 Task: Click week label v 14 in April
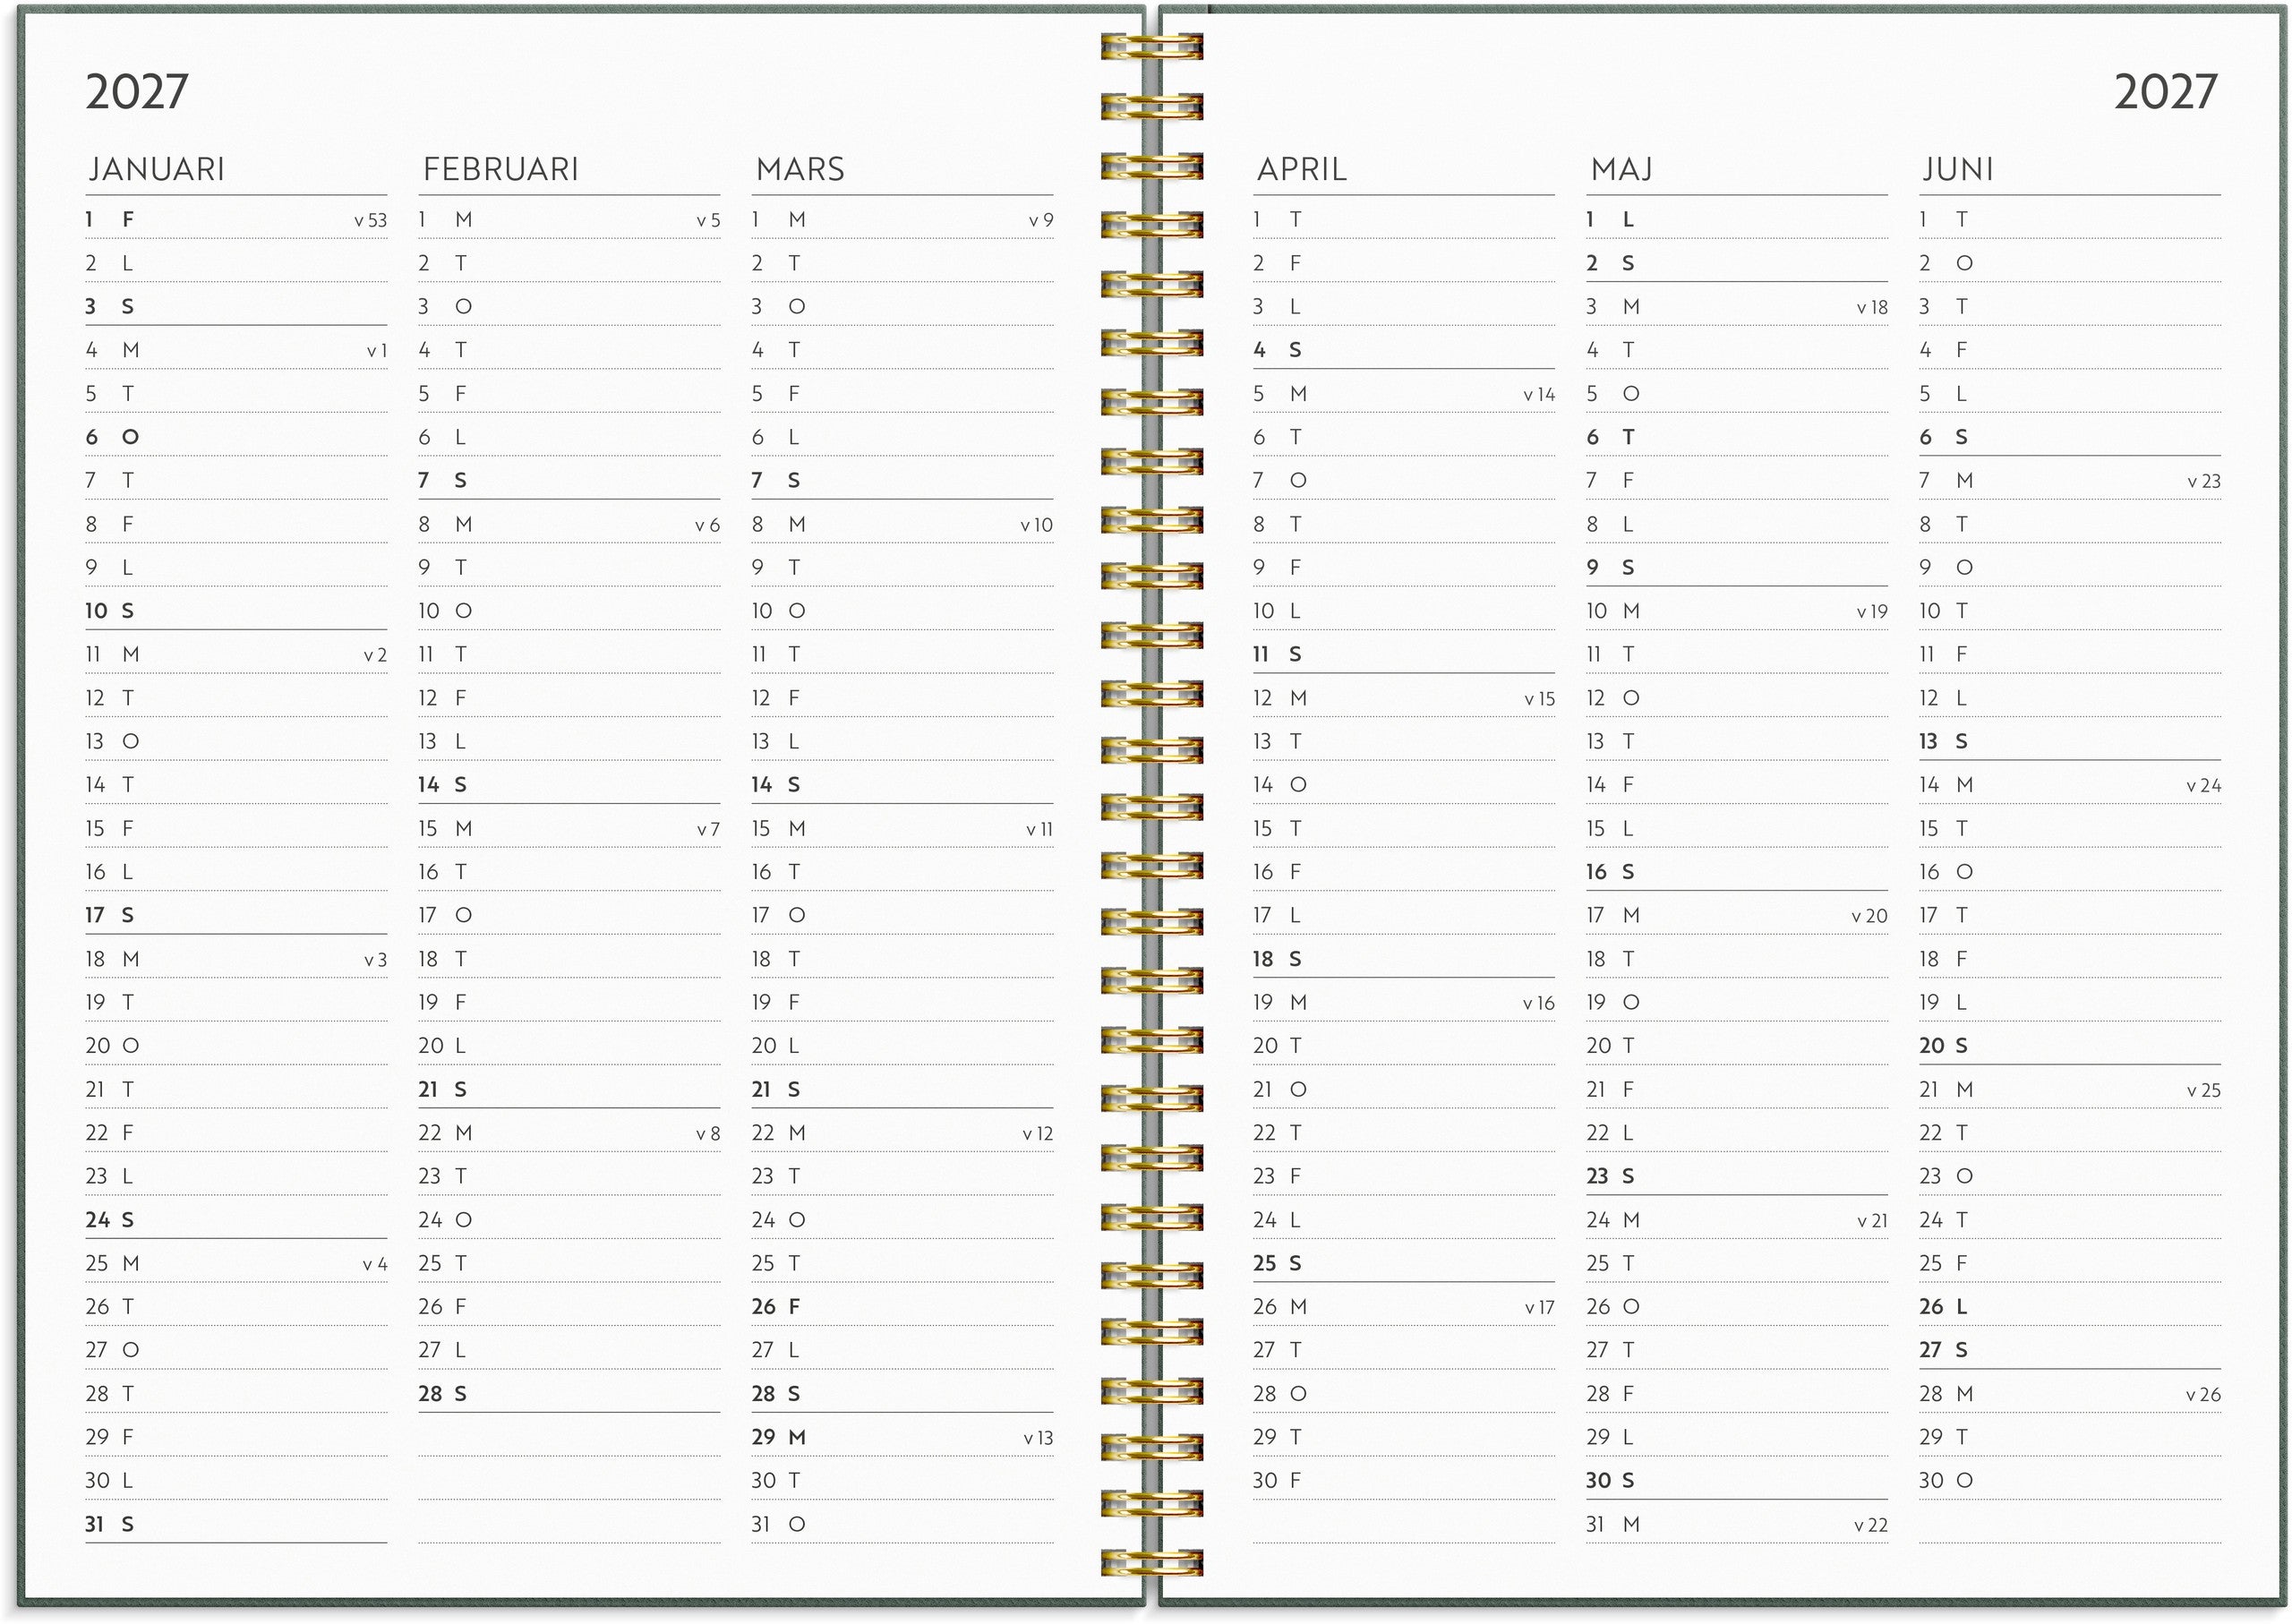pyautogui.click(x=1539, y=395)
